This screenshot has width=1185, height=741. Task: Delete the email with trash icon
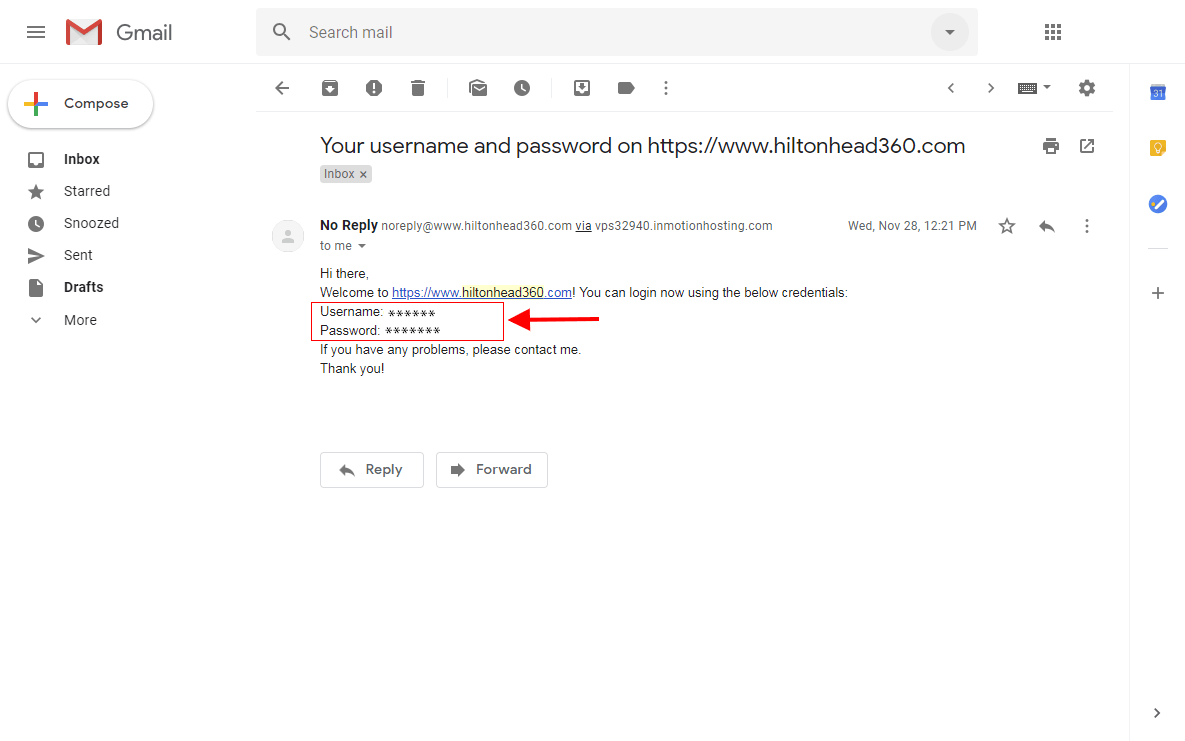pos(418,88)
